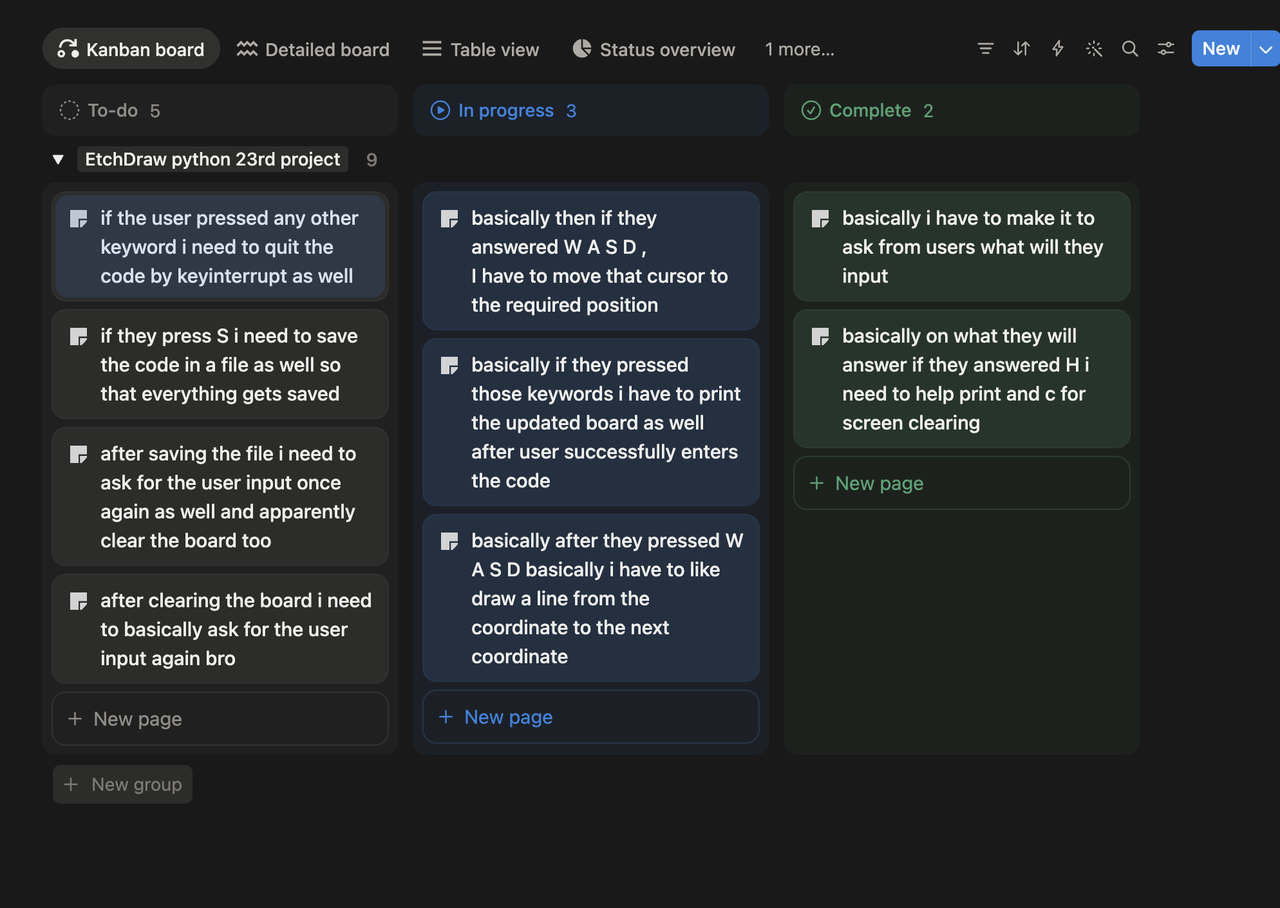Click page icon on keyinterrupt quit card

78,219
